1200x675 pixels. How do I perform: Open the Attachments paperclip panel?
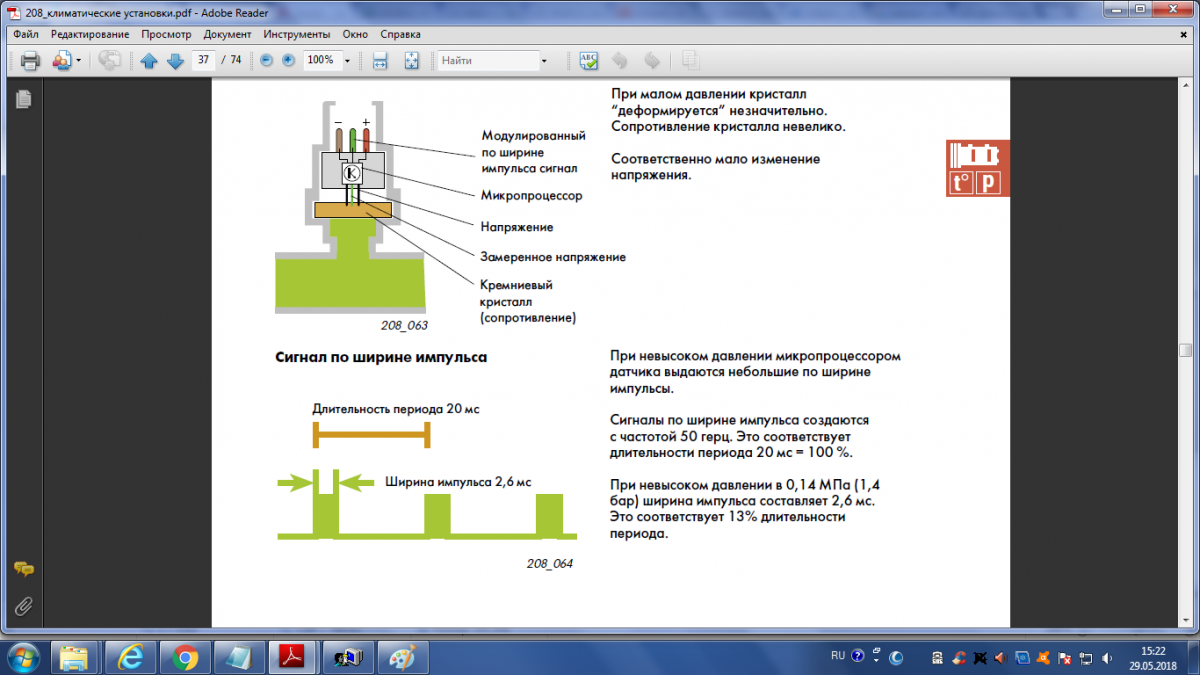(x=24, y=606)
